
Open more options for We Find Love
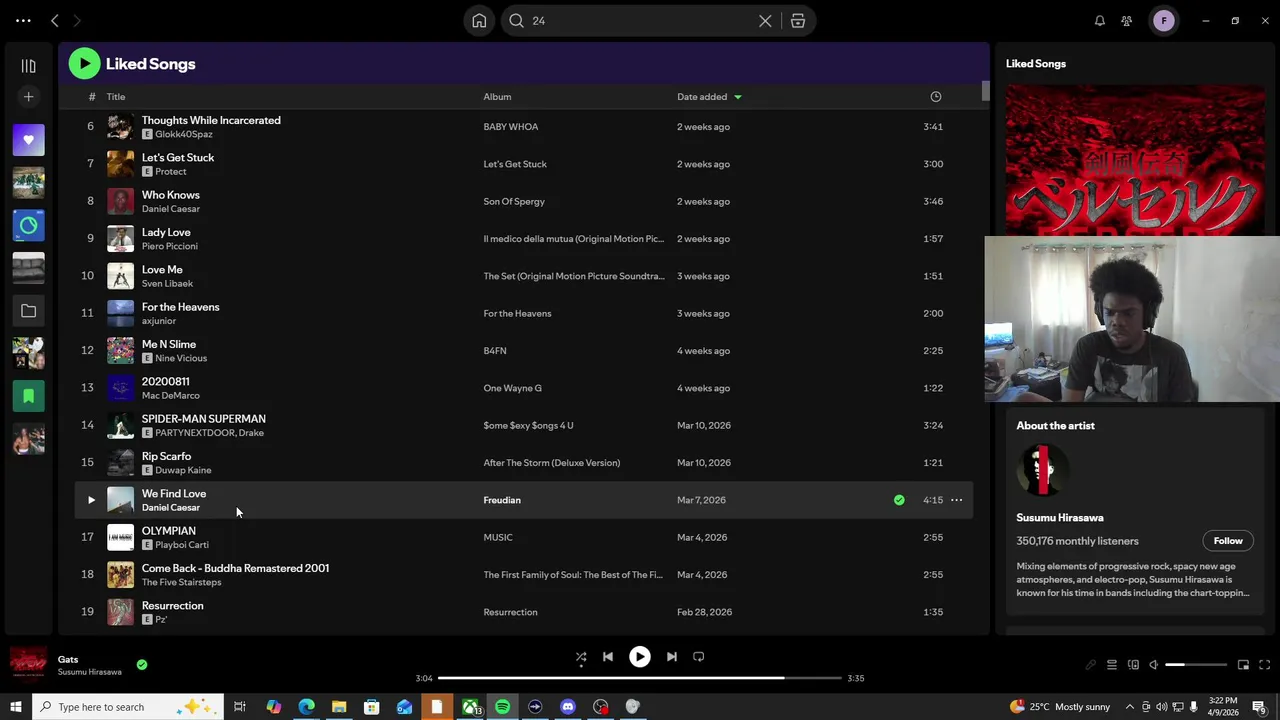(956, 500)
